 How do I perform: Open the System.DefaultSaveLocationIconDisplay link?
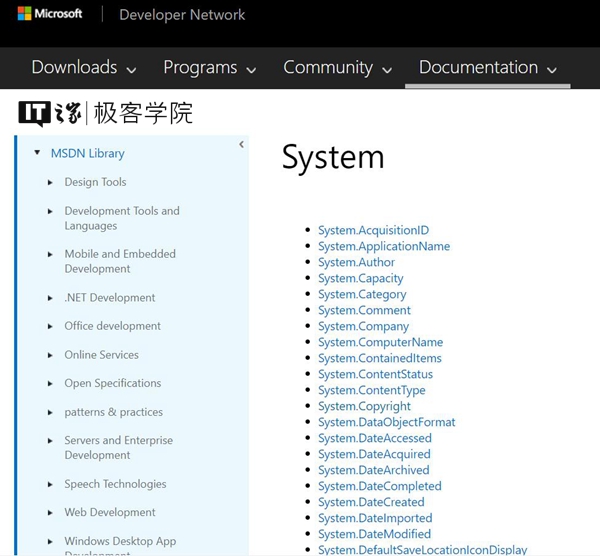point(422,550)
